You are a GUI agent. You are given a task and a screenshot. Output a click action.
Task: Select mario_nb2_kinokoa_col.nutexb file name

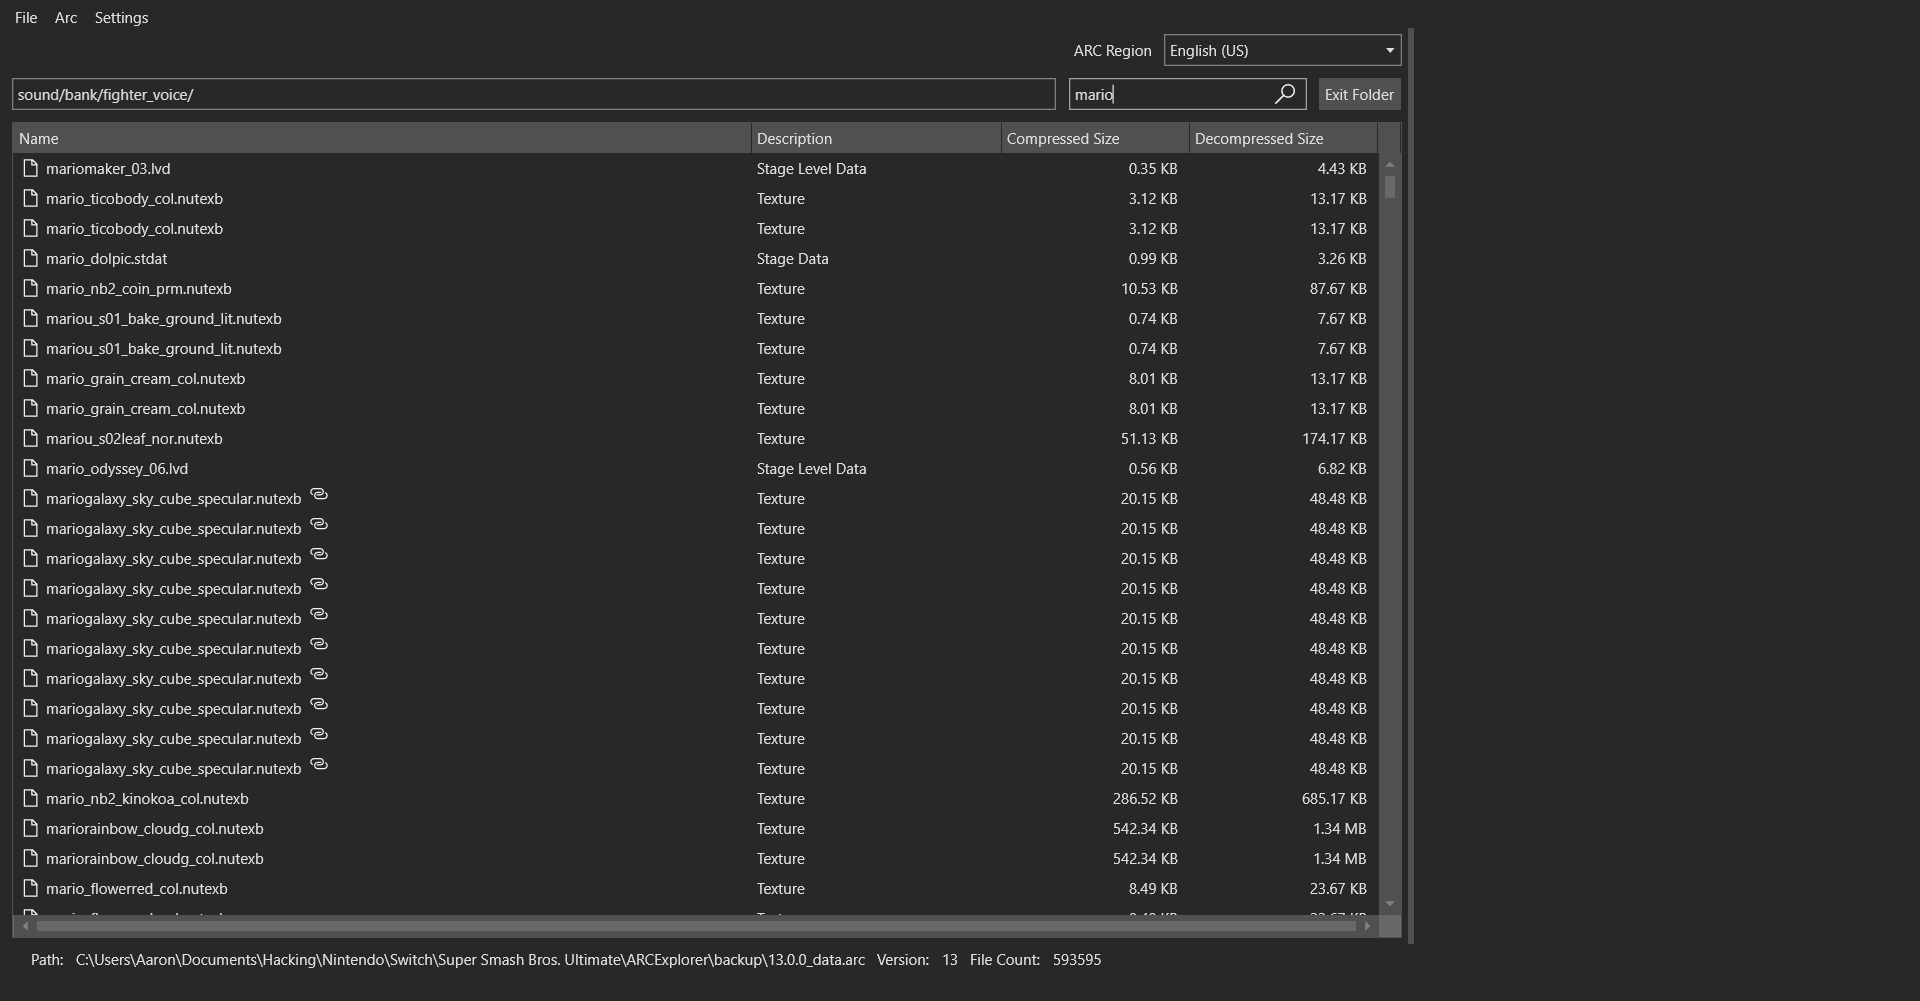pos(147,799)
